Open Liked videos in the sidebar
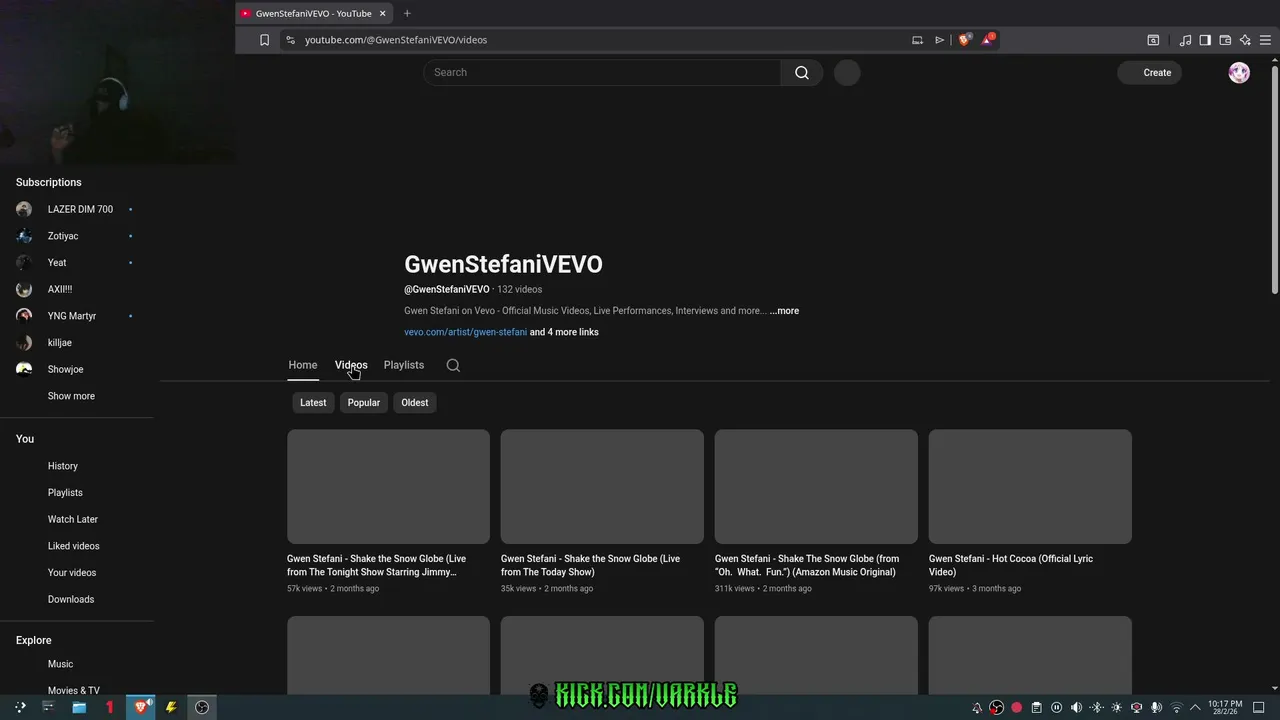 74,546
